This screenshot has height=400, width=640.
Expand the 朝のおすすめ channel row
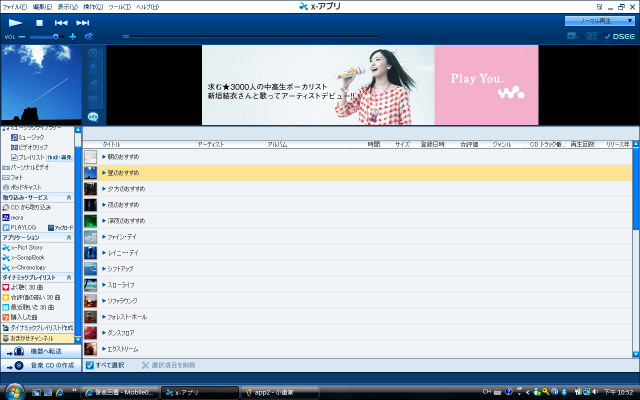pyautogui.click(x=104, y=157)
